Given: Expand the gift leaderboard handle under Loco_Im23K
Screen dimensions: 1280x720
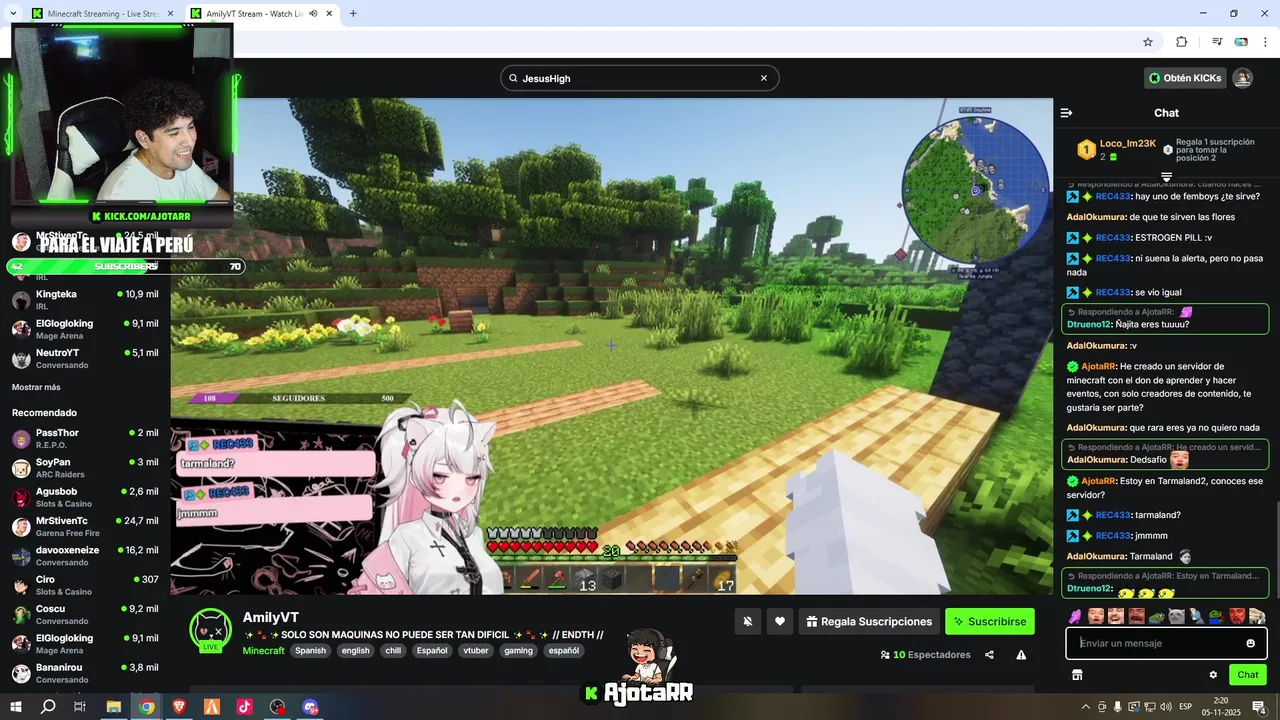Looking at the screenshot, I should click(1166, 177).
